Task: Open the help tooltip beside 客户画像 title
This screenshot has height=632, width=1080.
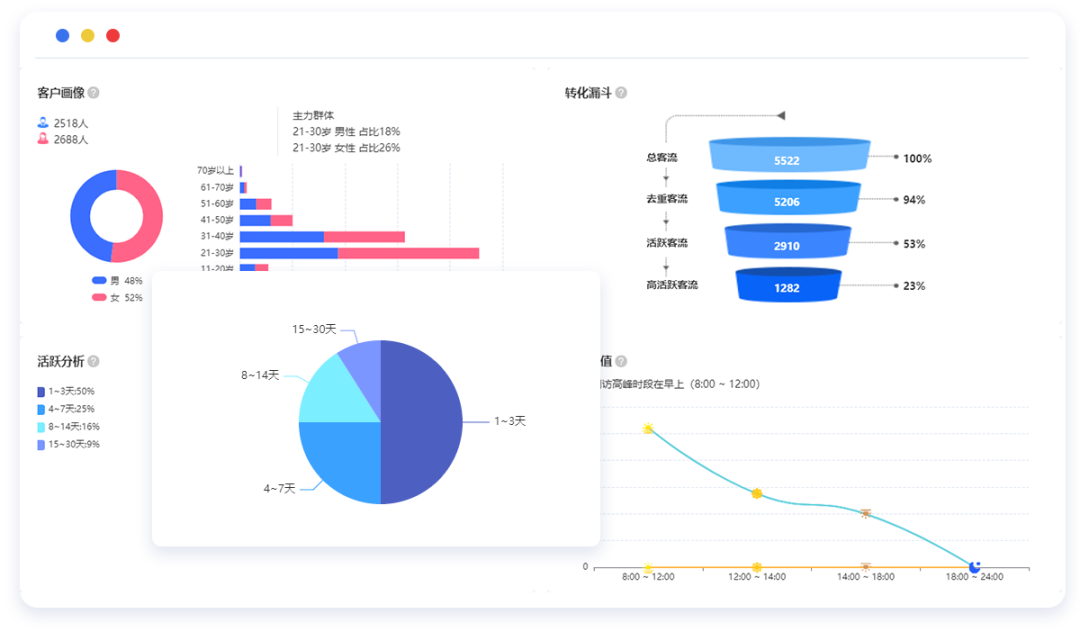Action: point(93,91)
